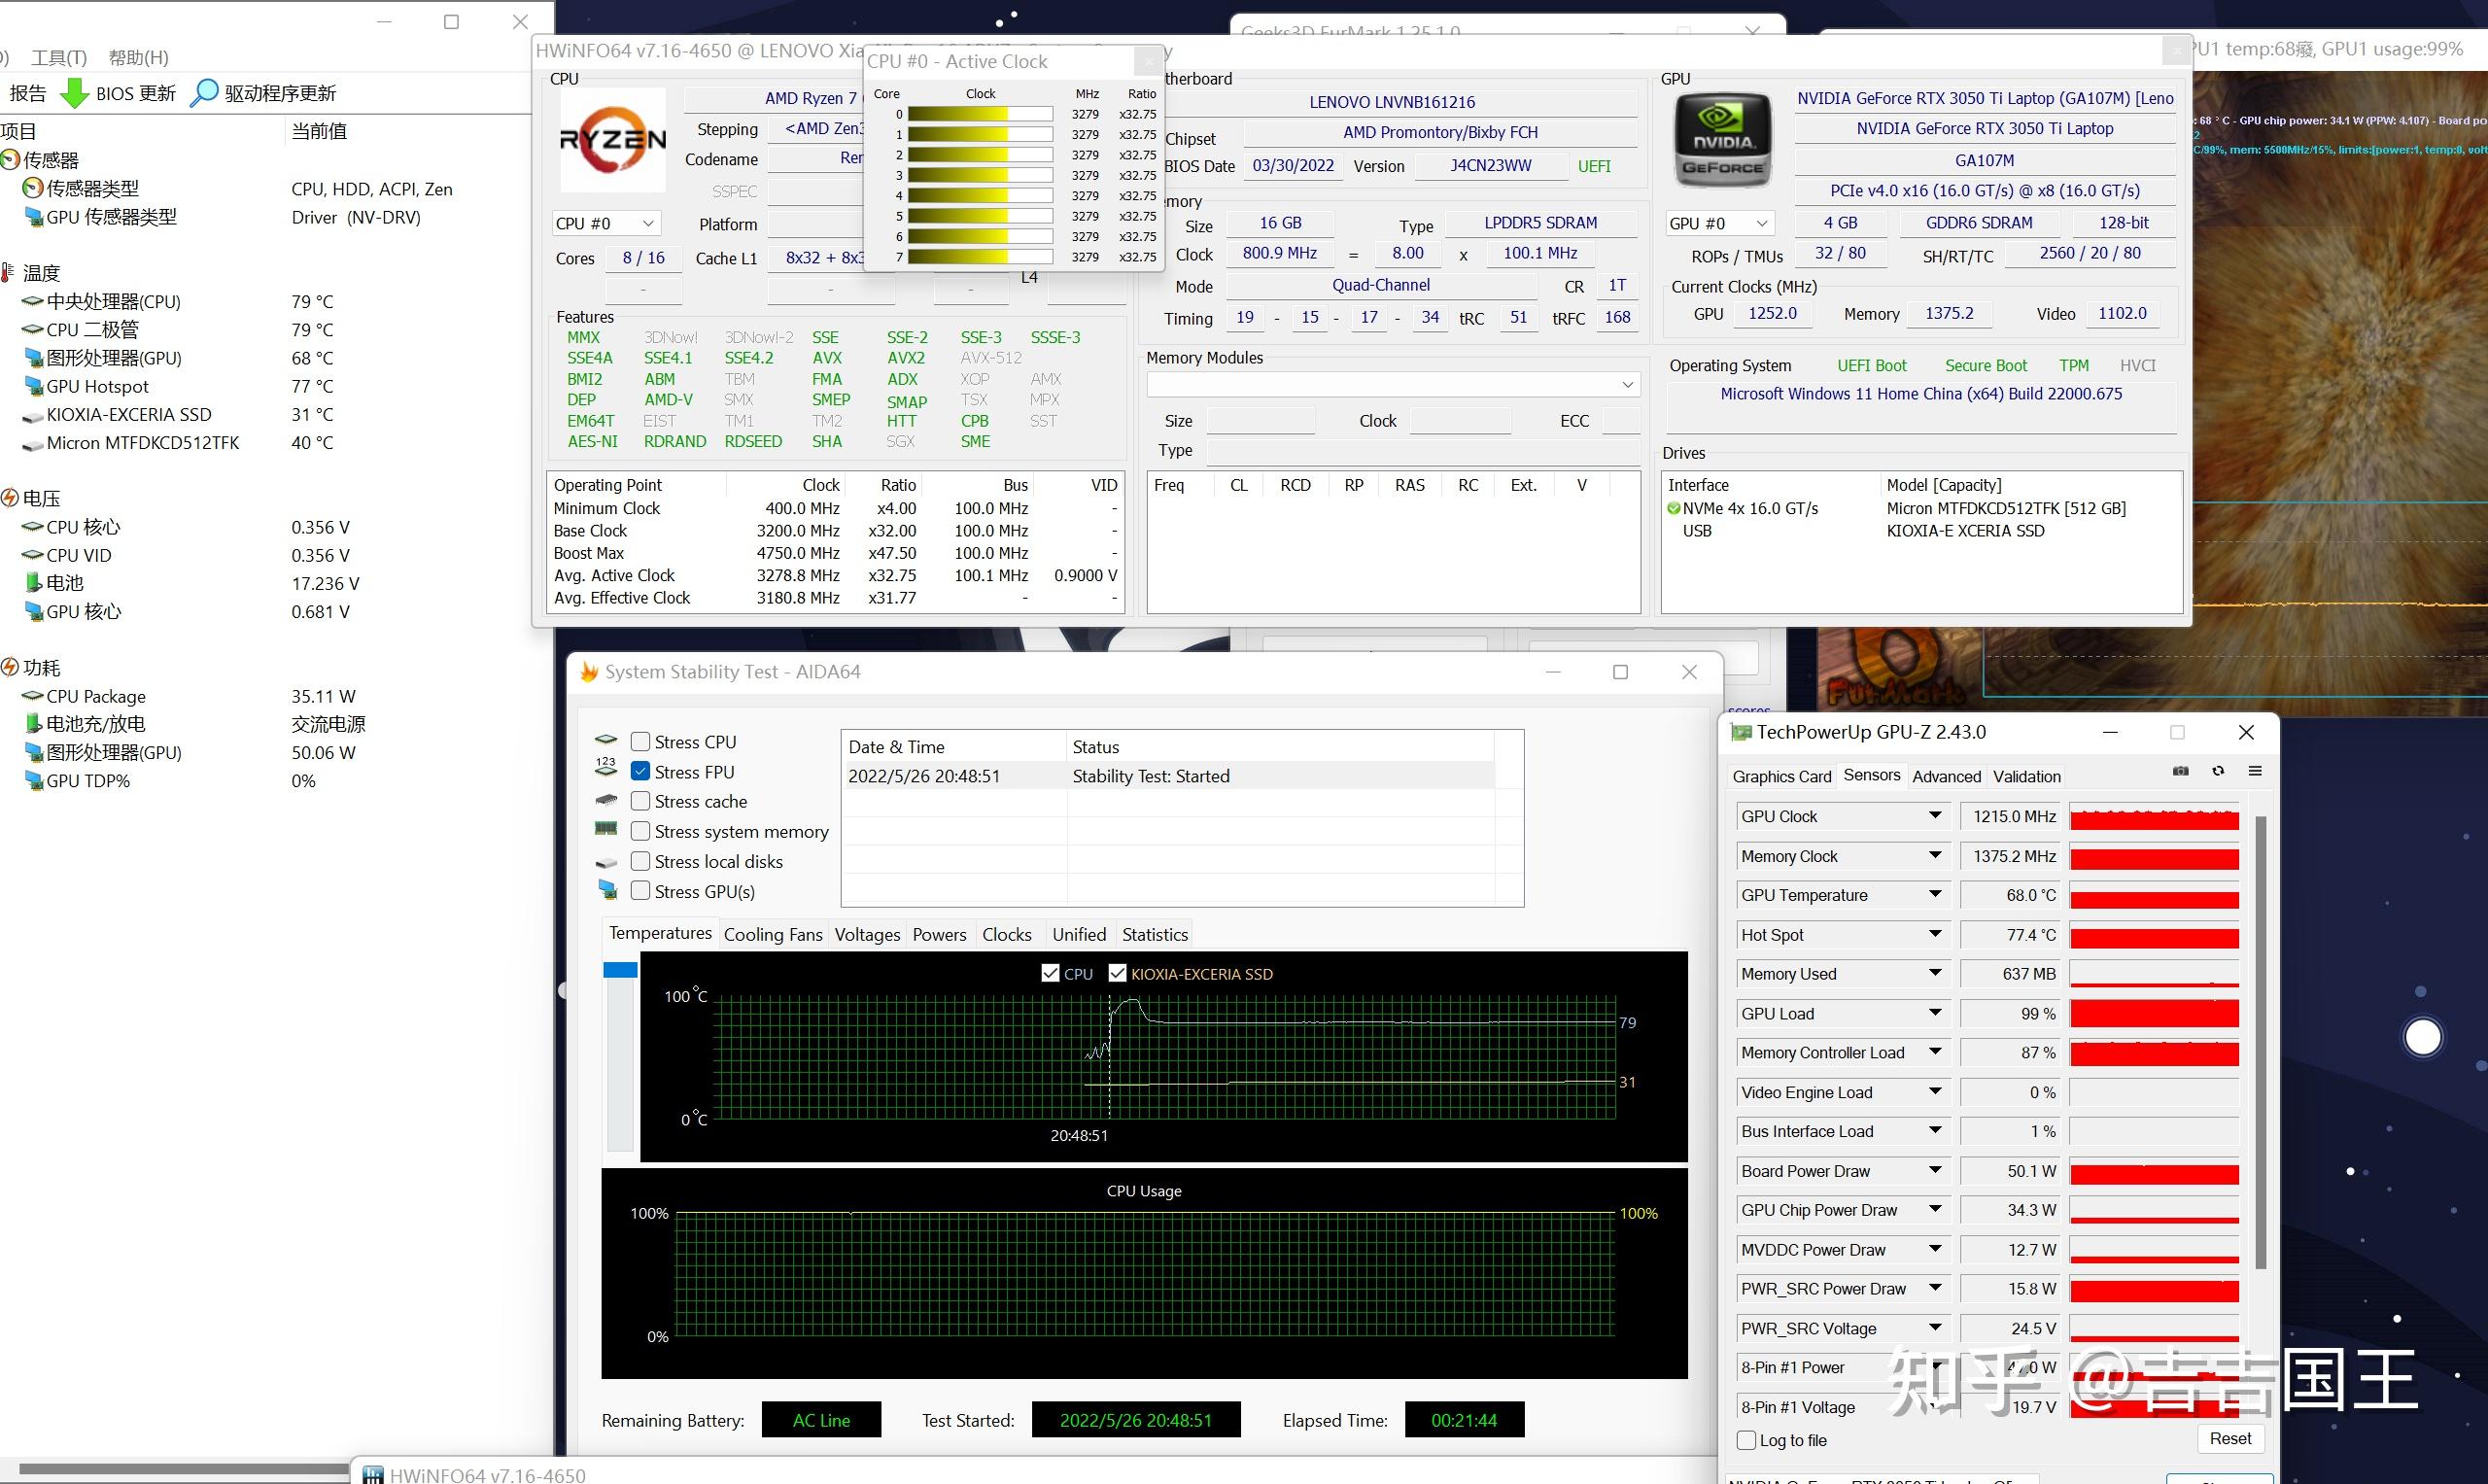Click the GPU-Z title bar app icon

tap(1741, 732)
